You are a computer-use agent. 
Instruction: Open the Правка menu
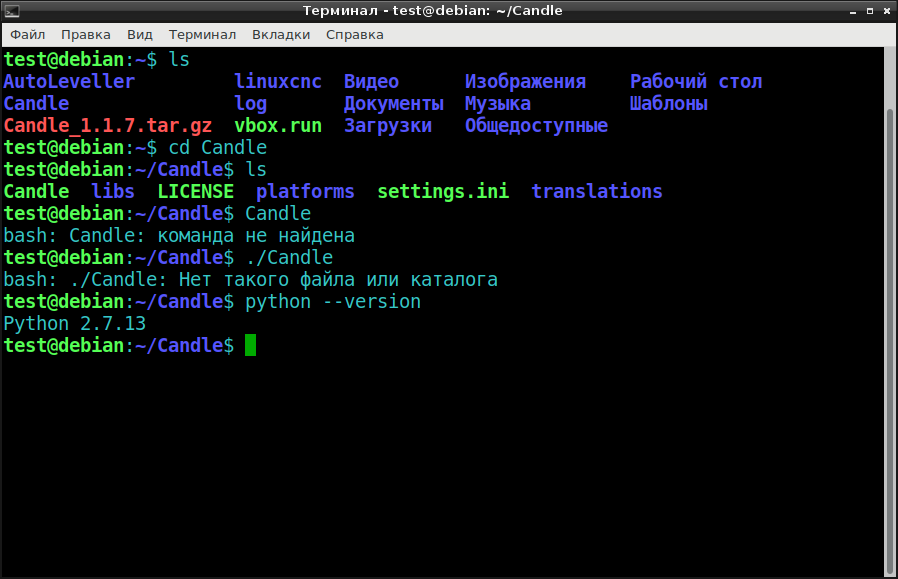[86, 35]
